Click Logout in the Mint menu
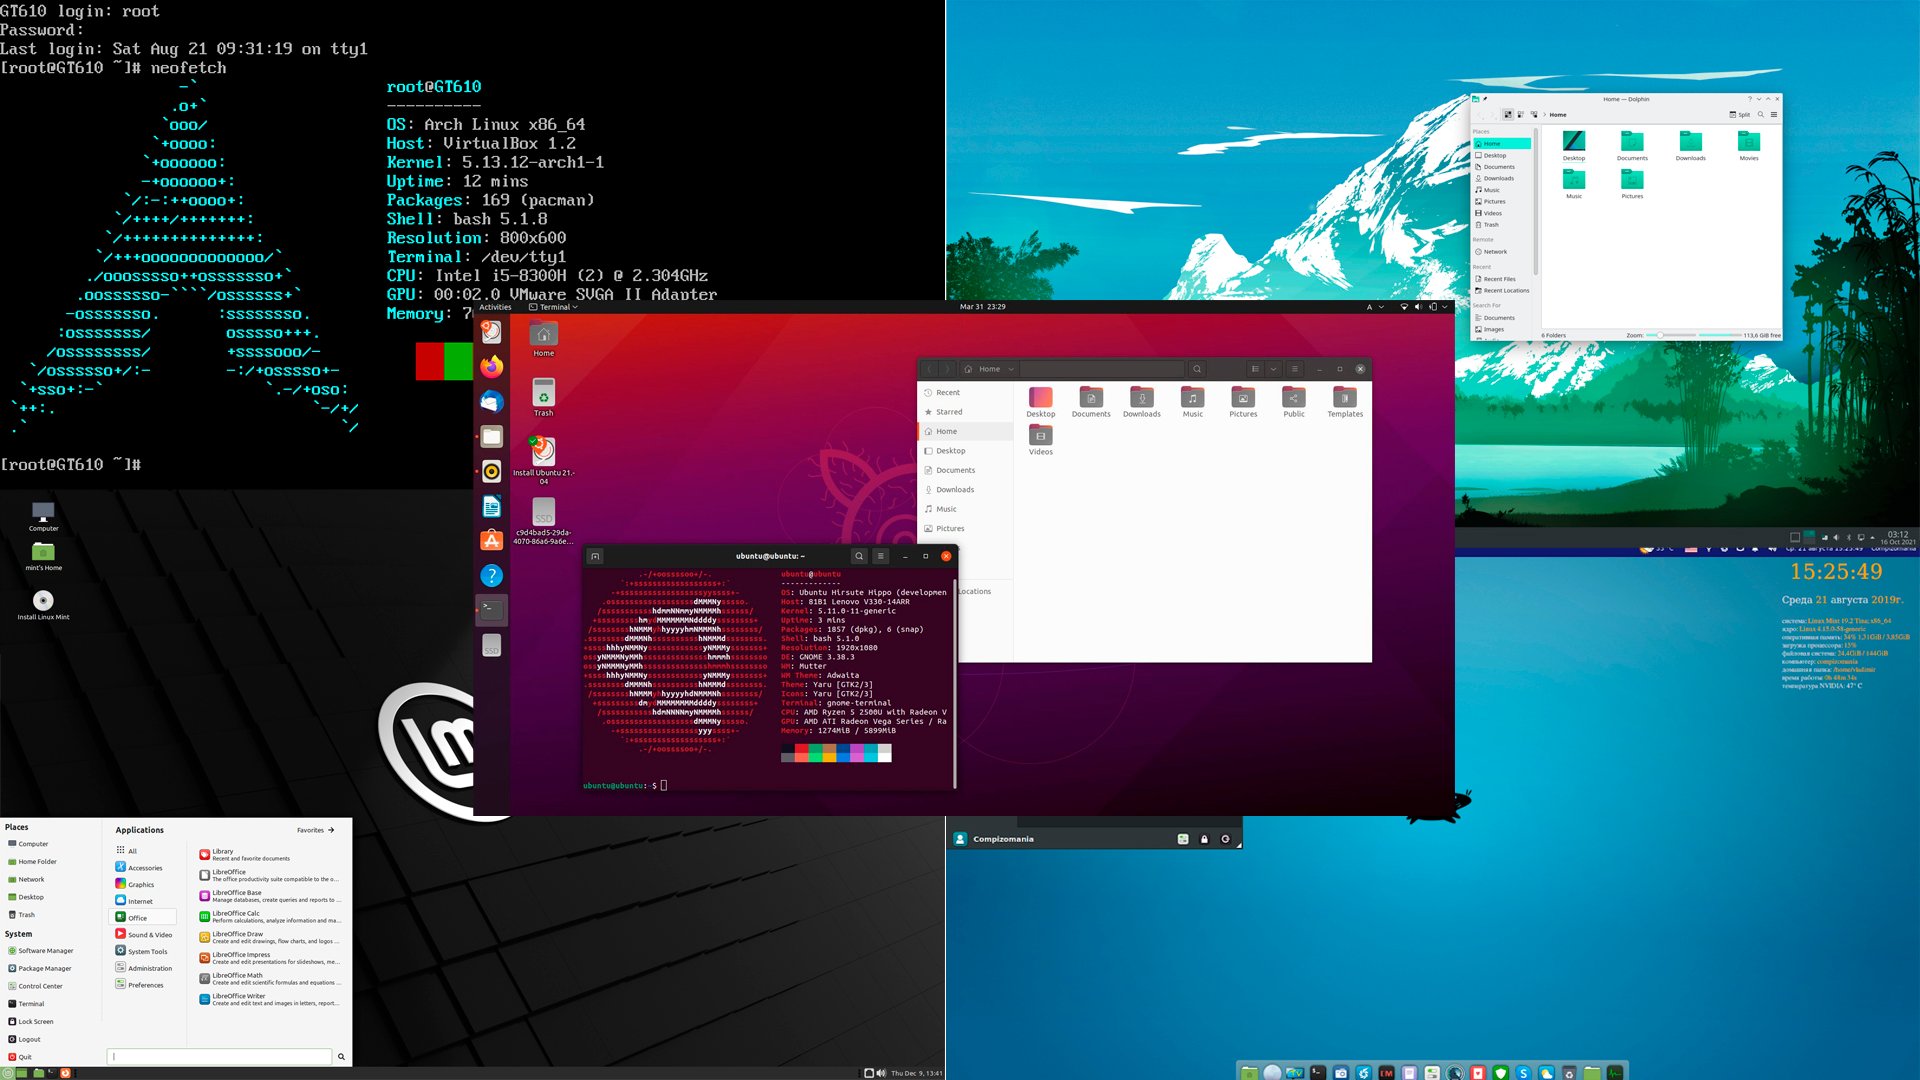Viewport: 1920px width, 1080px height. [24, 1039]
